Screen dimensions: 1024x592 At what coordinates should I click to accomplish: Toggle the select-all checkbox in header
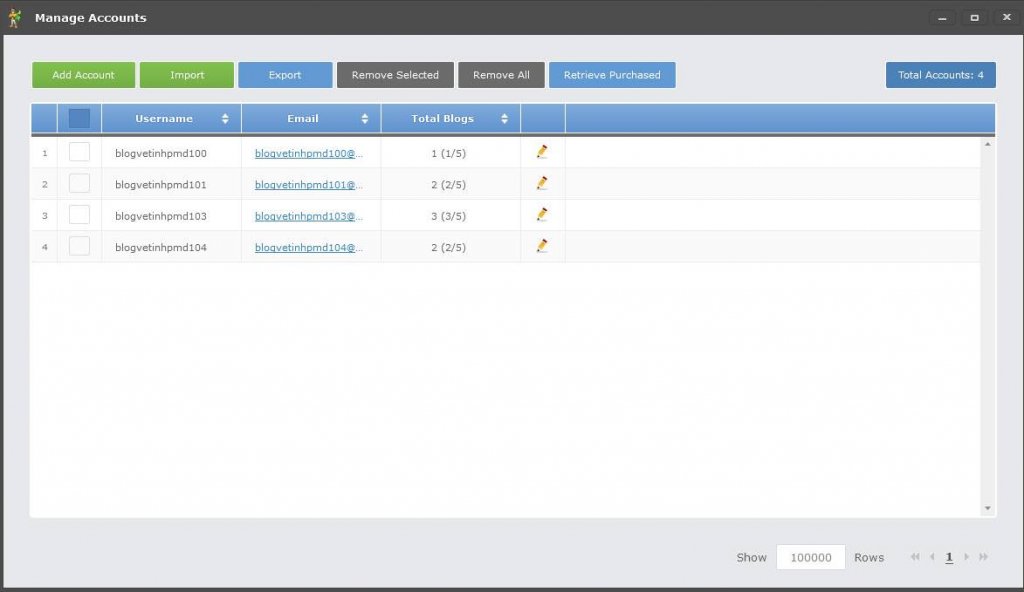[79, 118]
